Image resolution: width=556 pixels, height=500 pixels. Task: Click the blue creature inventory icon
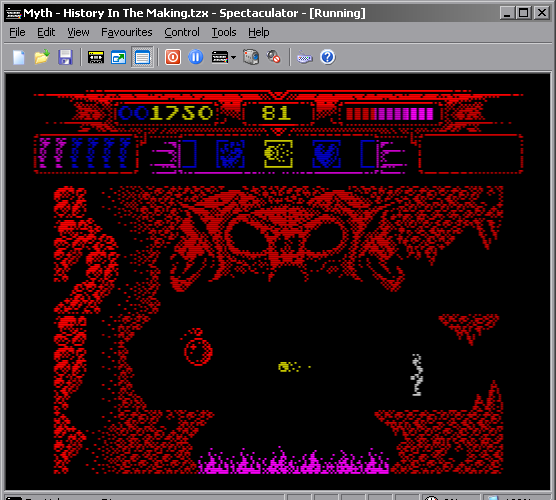(230, 154)
